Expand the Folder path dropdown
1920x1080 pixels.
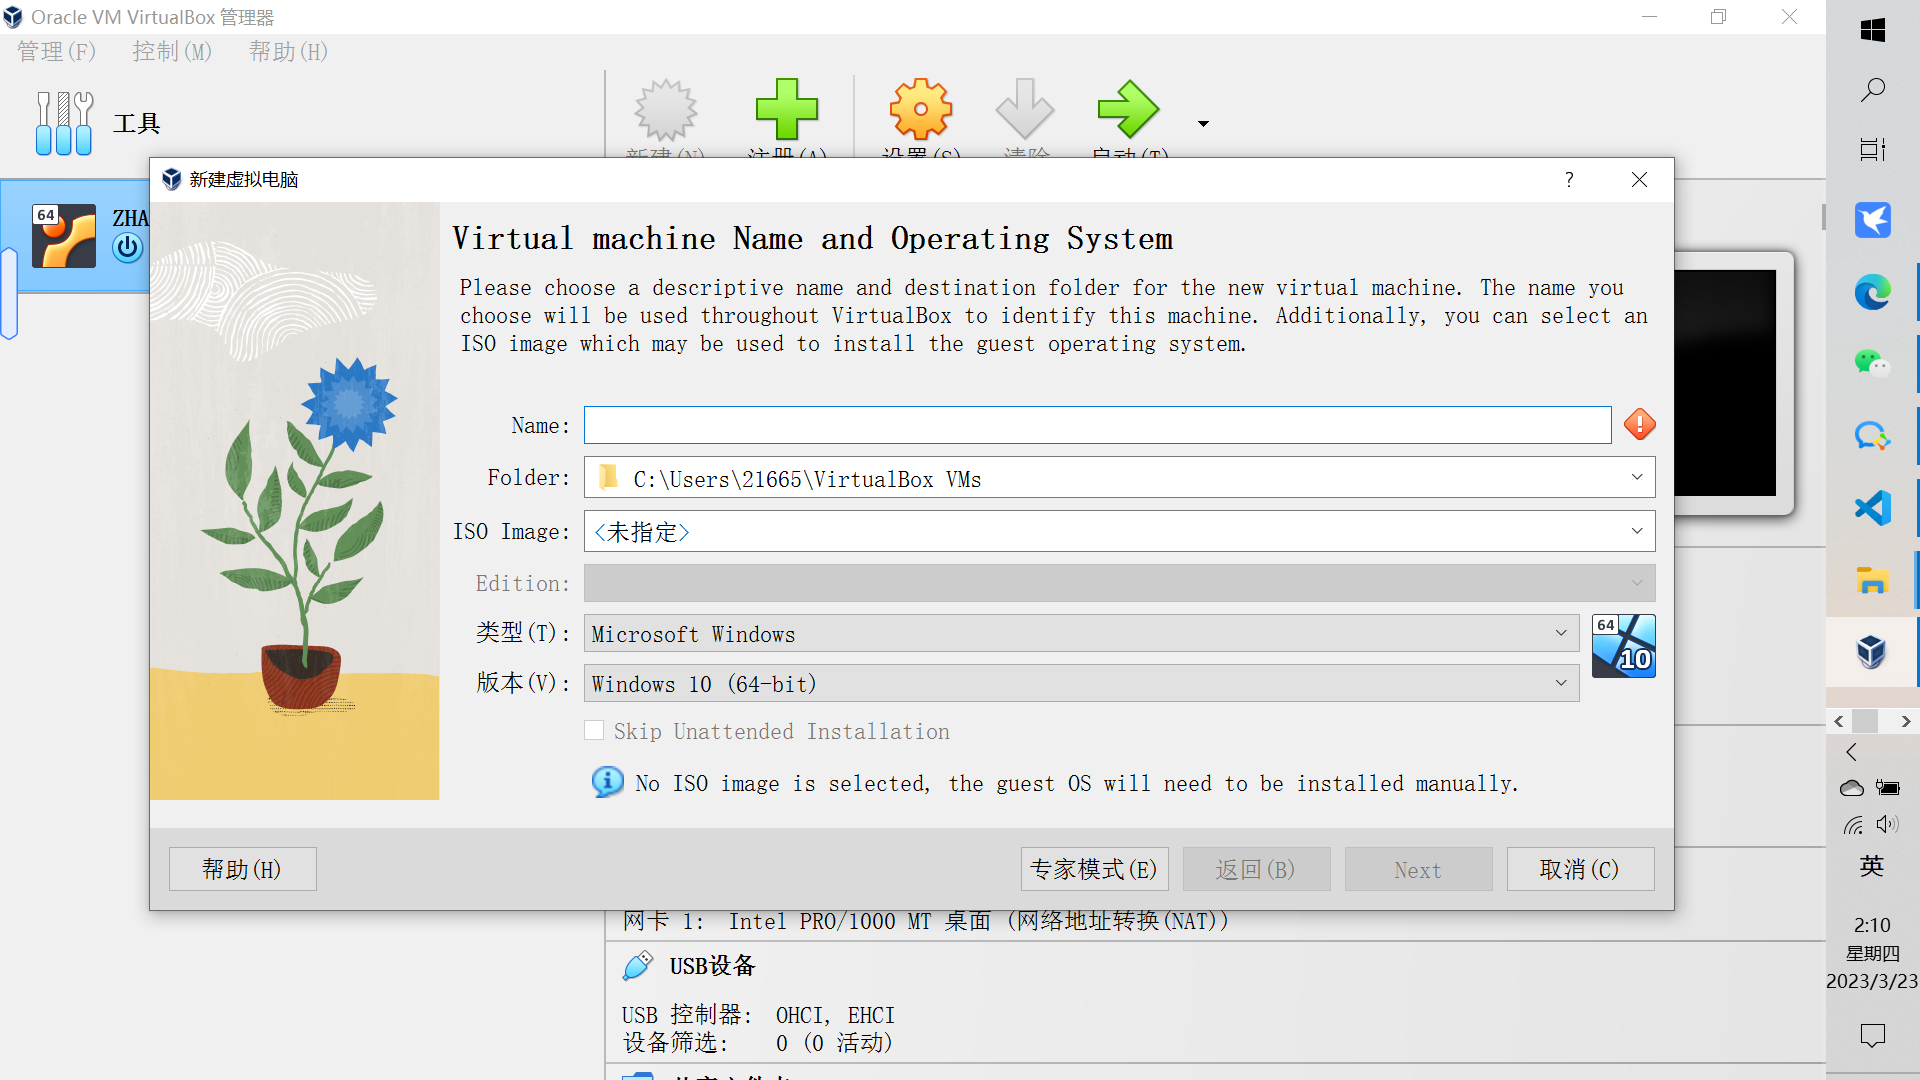click(x=1637, y=478)
